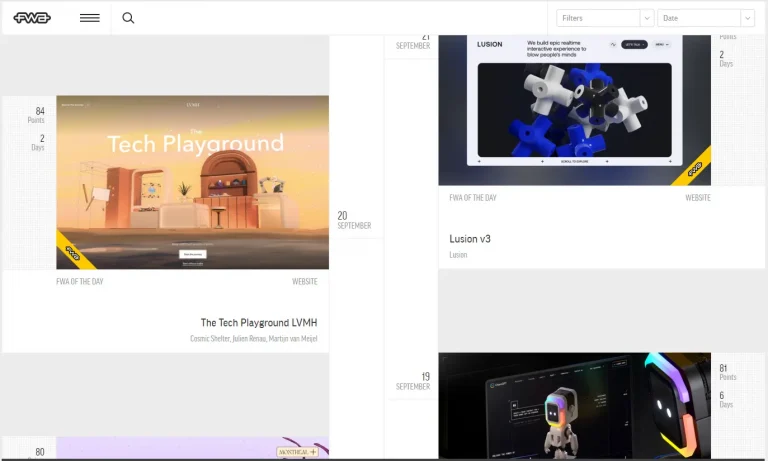This screenshot has width=768, height=461.
Task: Open the robot website thumbnail for 19 September
Action: click(575, 406)
